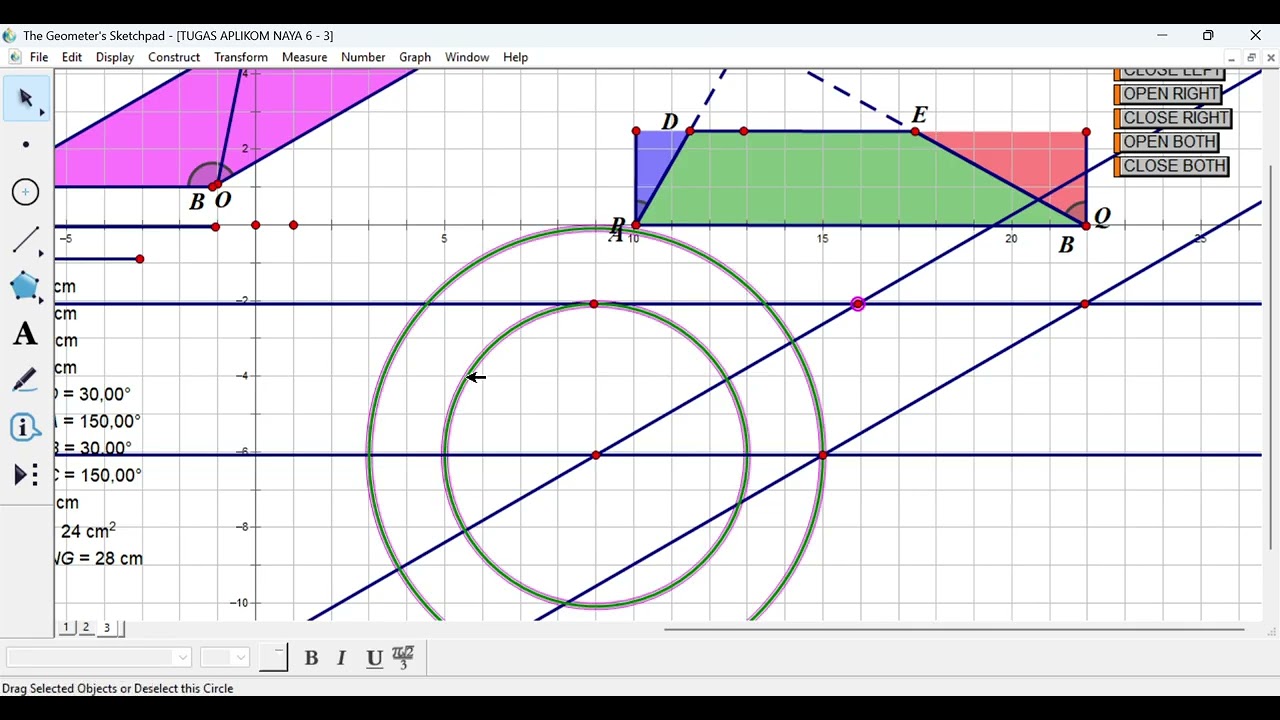Click the CLOSE RIGHT action button
Screen dimensions: 1280x720
(1172, 118)
